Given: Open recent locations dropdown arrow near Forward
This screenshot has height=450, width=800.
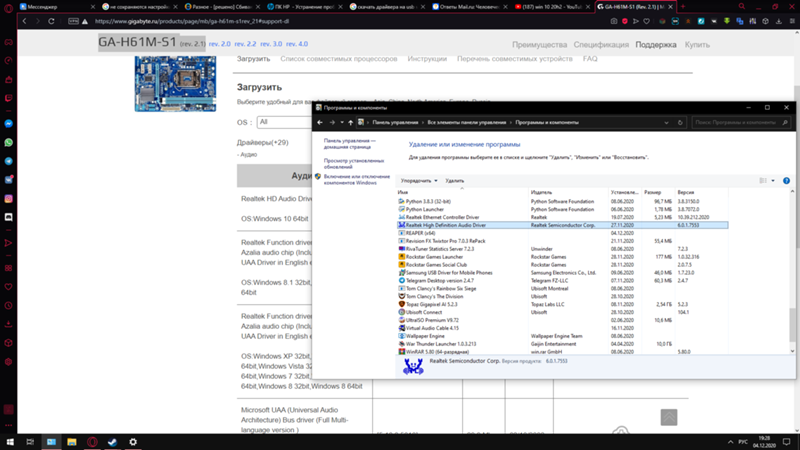Looking at the screenshot, I should [x=342, y=122].
